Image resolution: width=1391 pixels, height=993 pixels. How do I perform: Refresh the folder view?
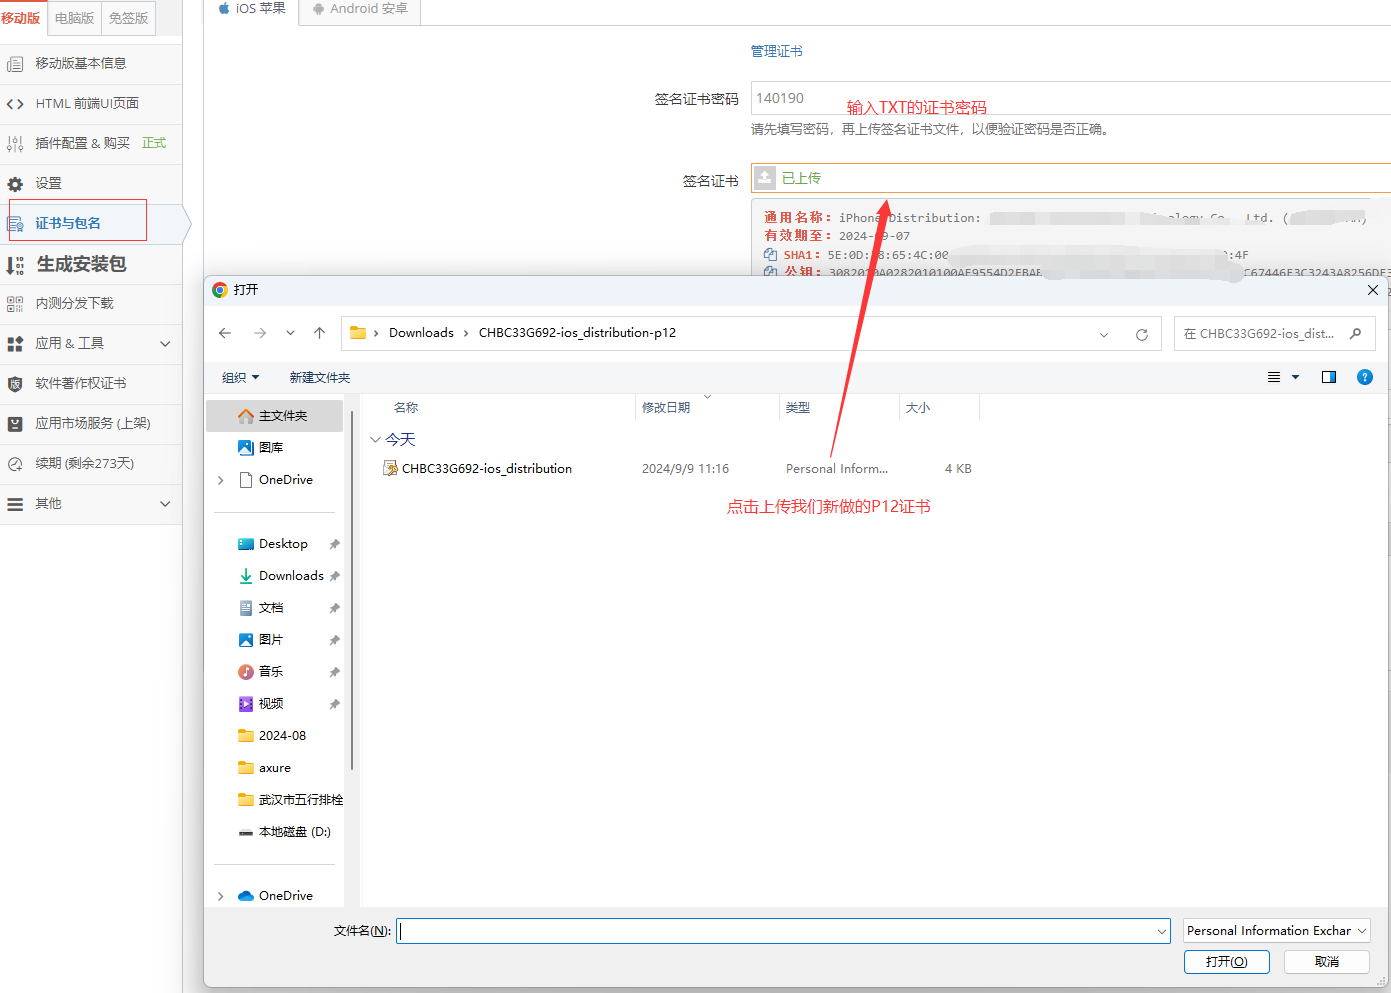1141,334
